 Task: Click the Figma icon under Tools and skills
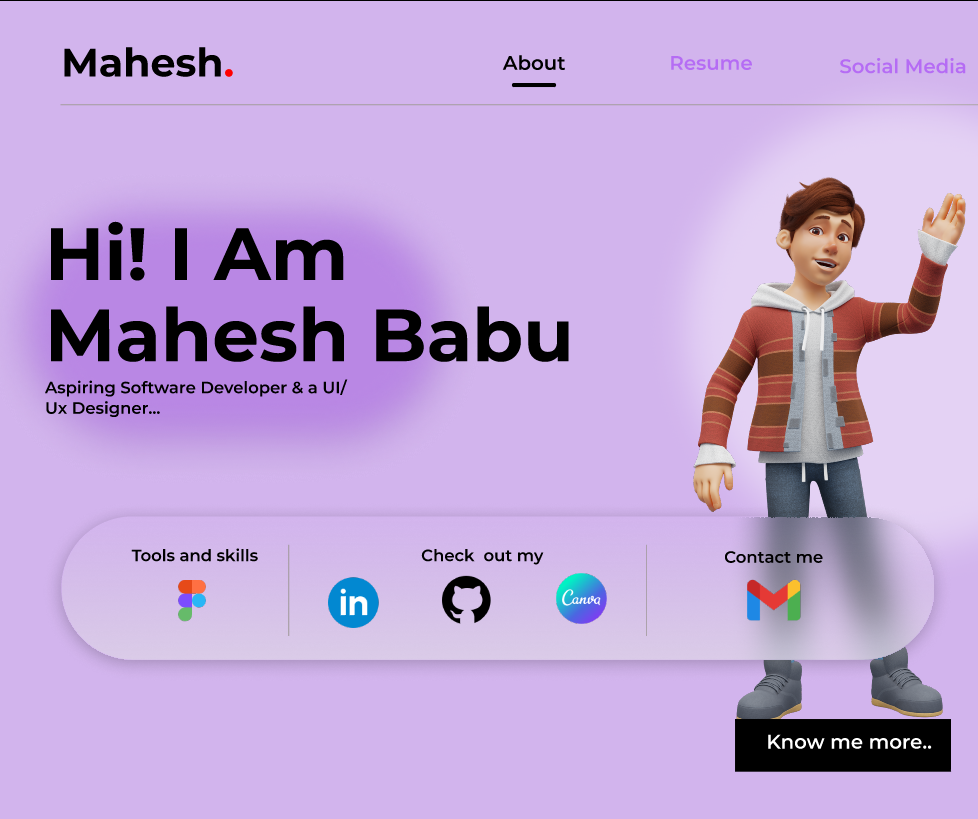click(191, 600)
